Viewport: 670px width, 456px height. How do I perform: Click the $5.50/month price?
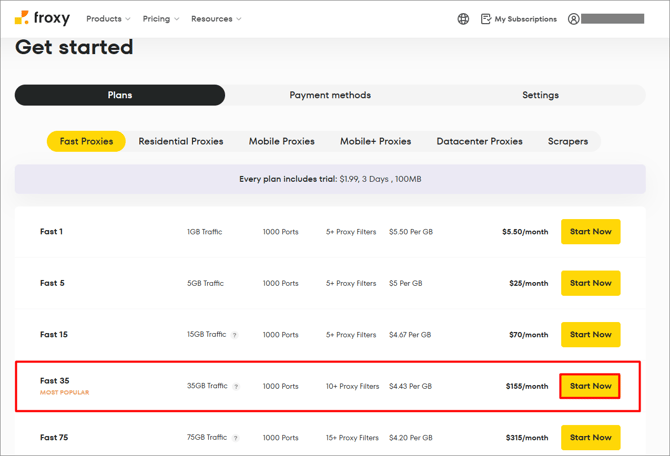tap(525, 232)
